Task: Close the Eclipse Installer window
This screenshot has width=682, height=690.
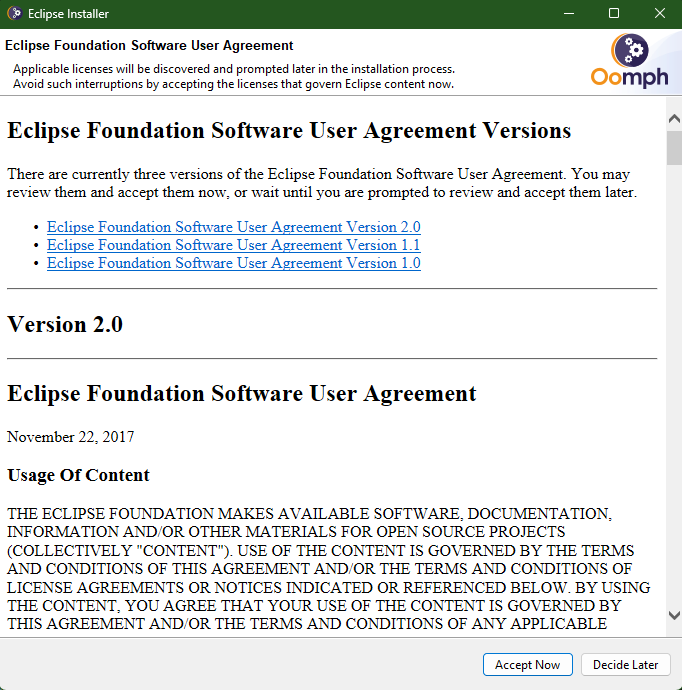Action: coord(660,14)
